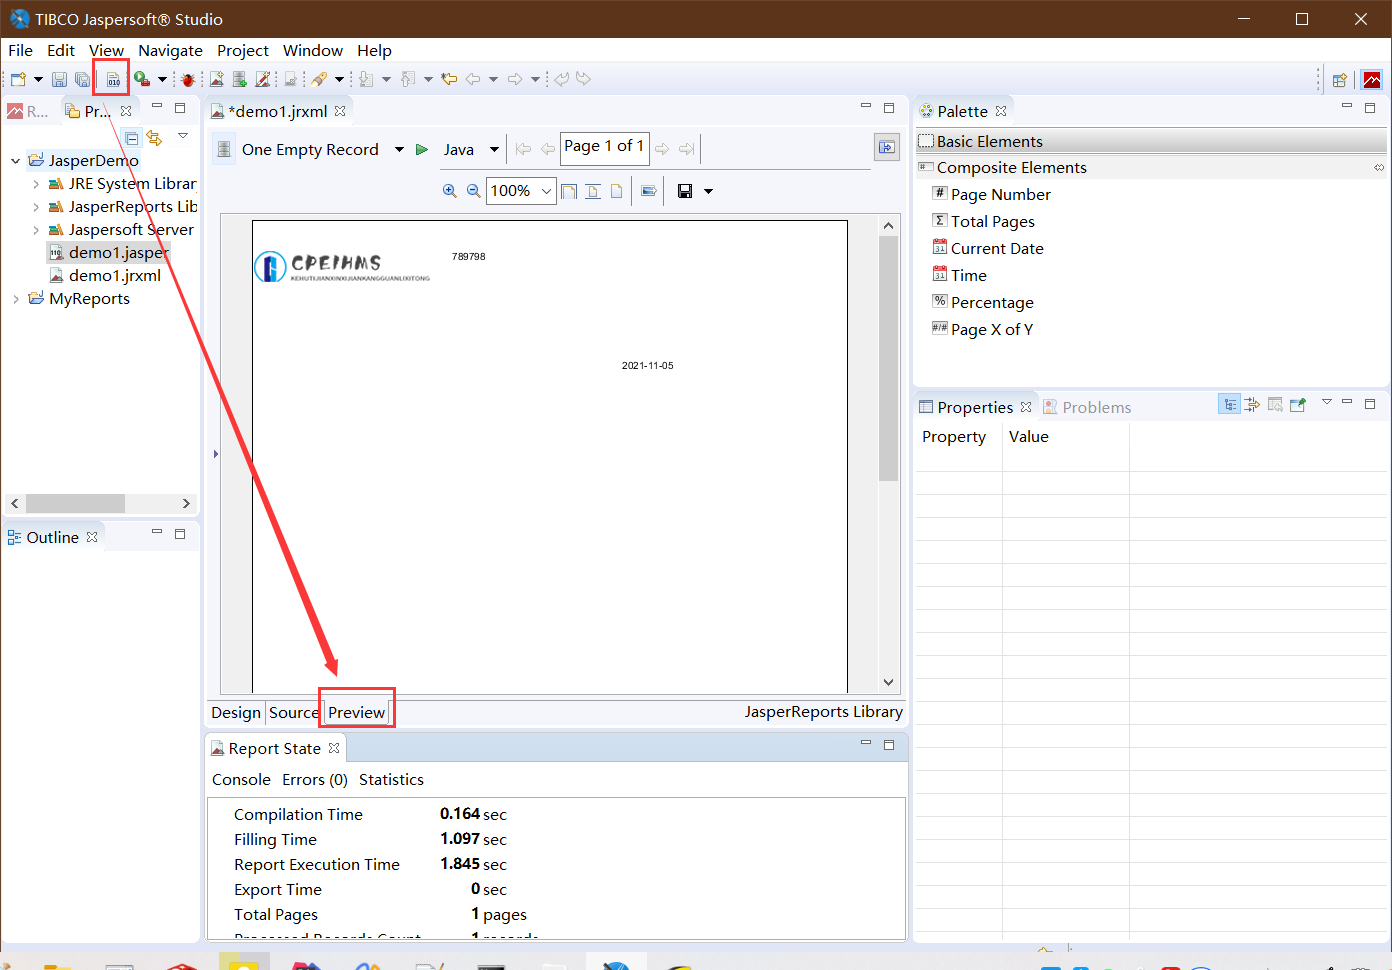This screenshot has height=970, width=1392.
Task: Zoom in on the report preview
Action: [x=450, y=190]
